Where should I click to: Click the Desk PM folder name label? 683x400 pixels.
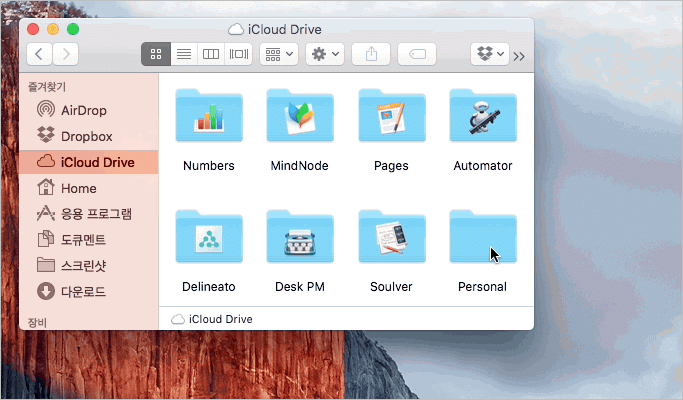coord(300,287)
